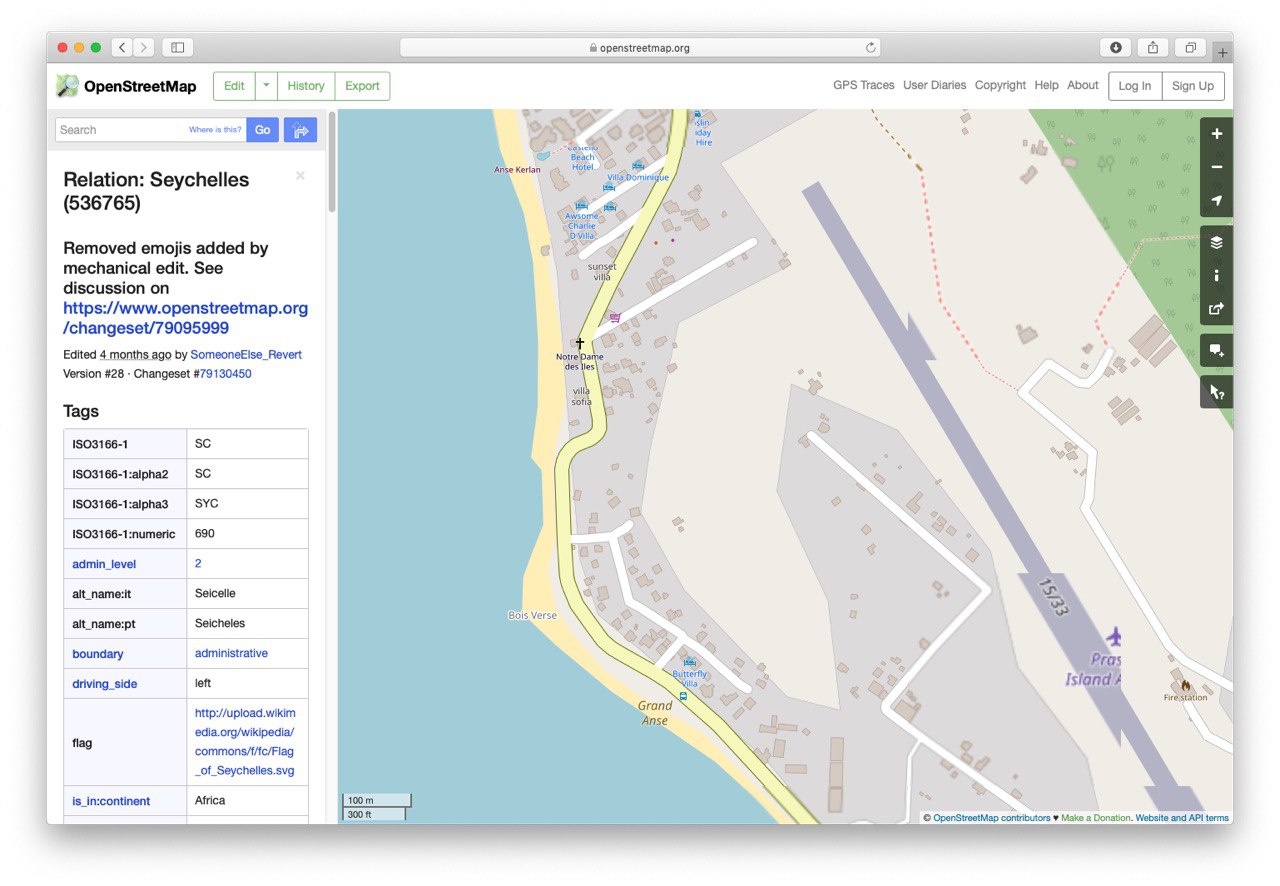
Task: Show all tabs overview in Safari
Action: tap(1191, 47)
